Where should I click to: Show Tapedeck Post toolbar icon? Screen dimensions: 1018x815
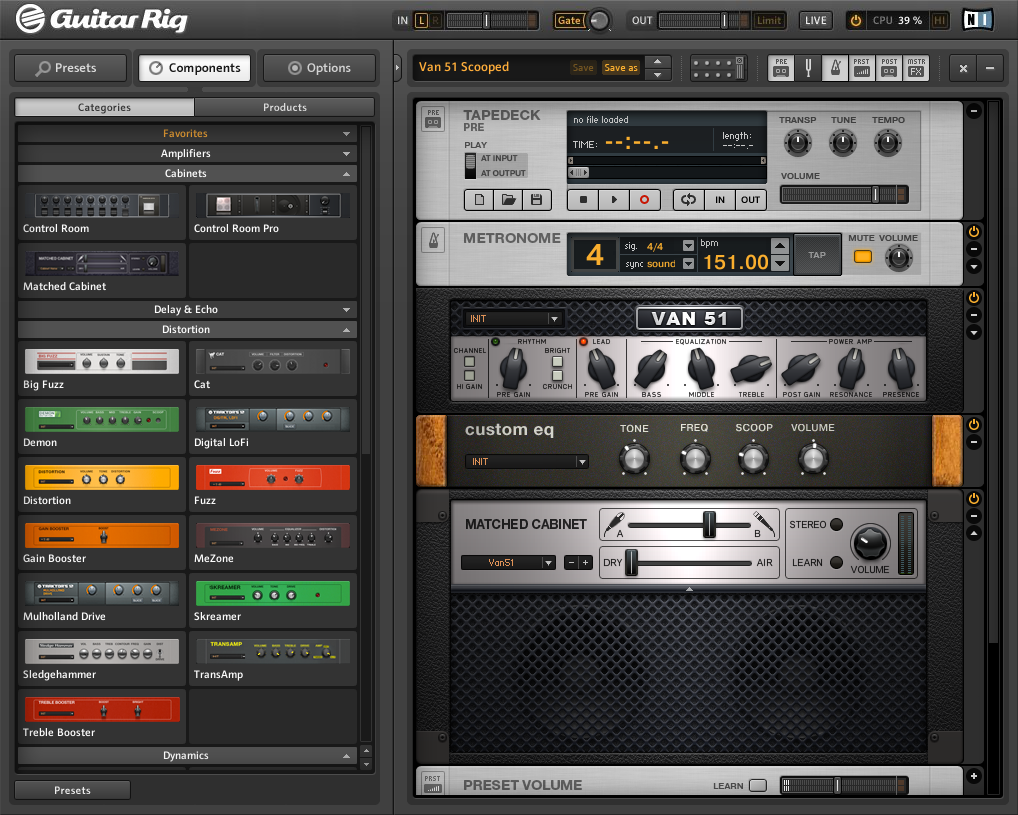(x=889, y=68)
